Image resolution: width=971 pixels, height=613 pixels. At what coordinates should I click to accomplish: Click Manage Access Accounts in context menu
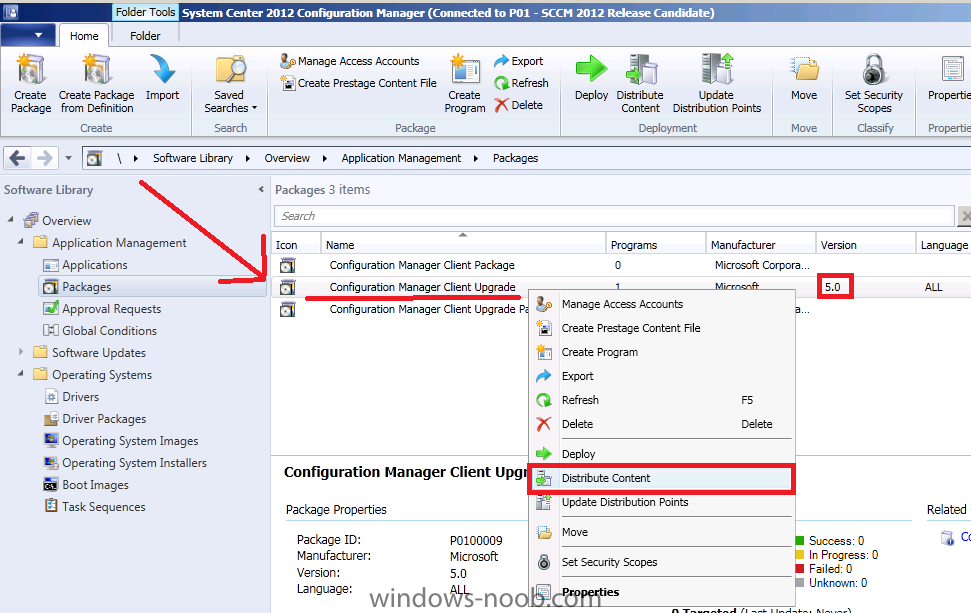pyautogui.click(x=661, y=304)
